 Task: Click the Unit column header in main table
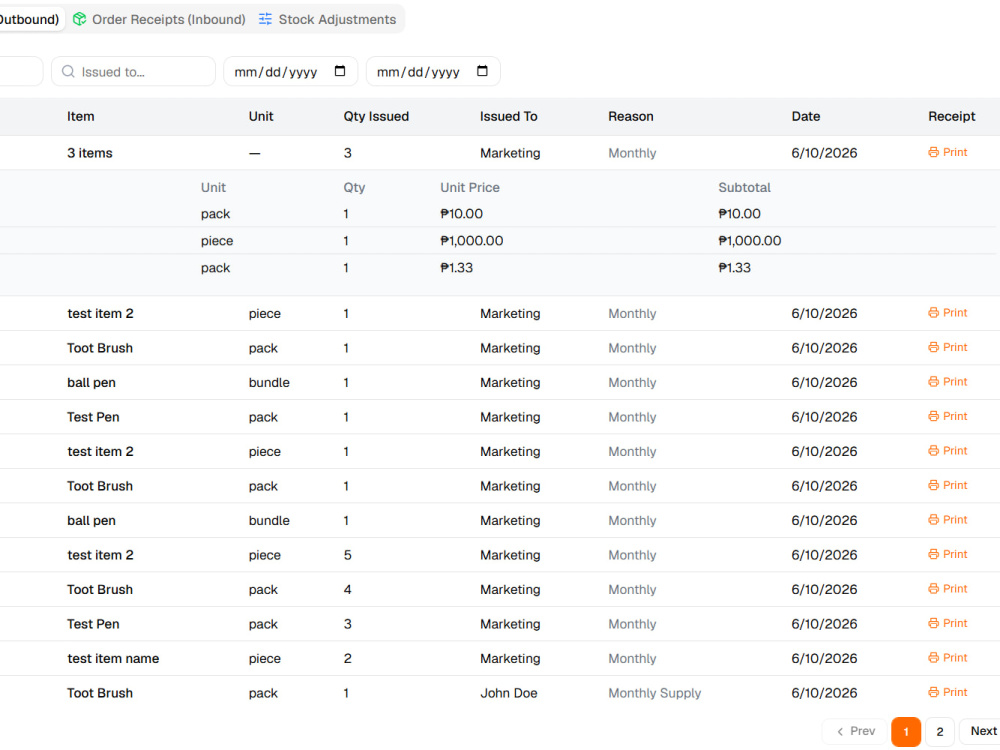261,117
